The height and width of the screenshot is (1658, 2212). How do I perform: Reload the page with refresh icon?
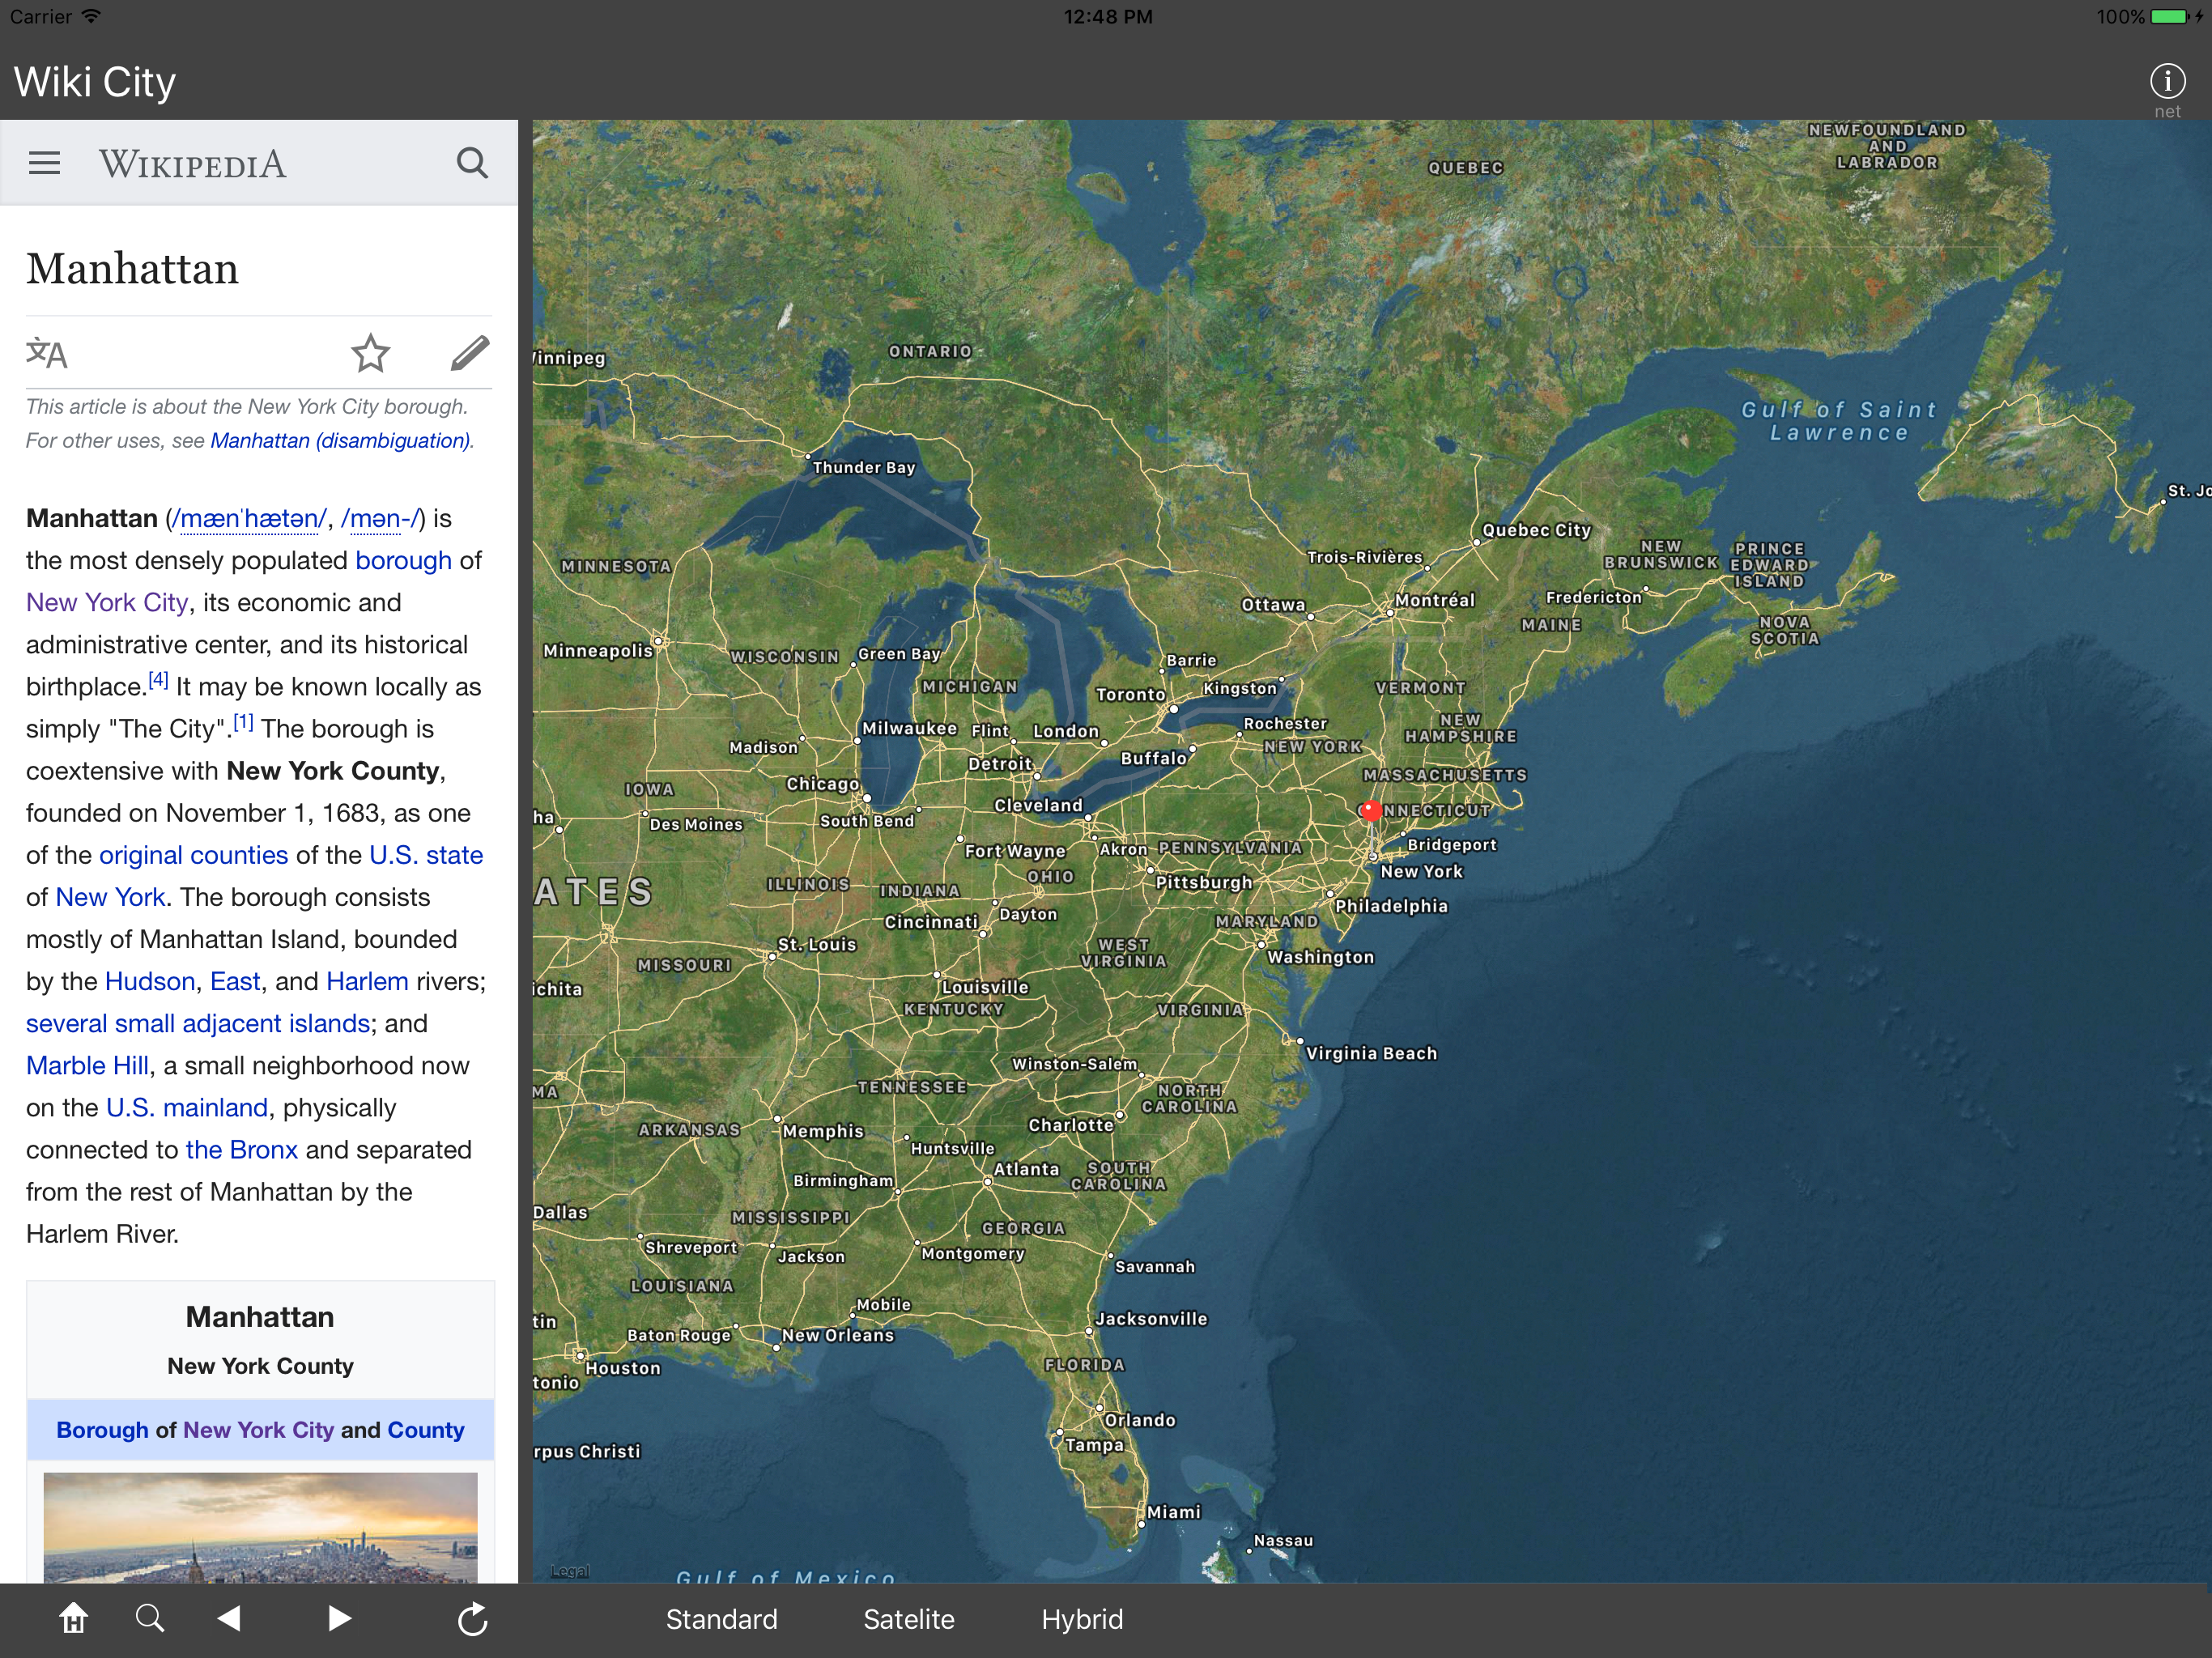[472, 1618]
